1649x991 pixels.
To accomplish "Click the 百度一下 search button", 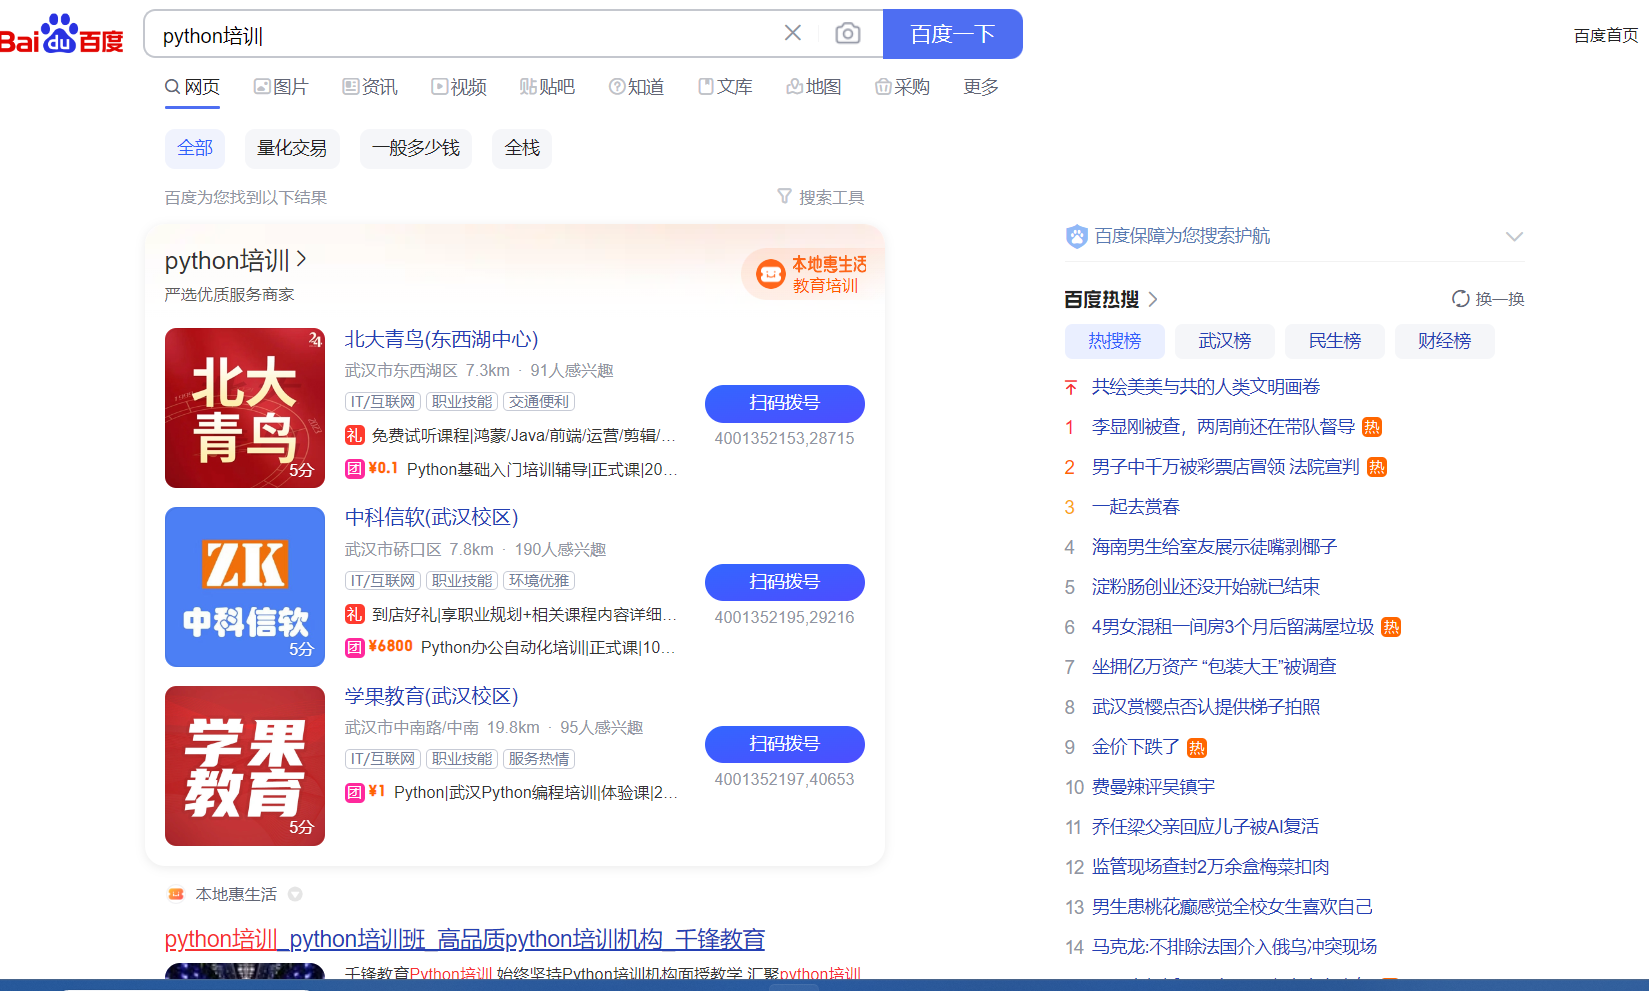I will 953,34.
